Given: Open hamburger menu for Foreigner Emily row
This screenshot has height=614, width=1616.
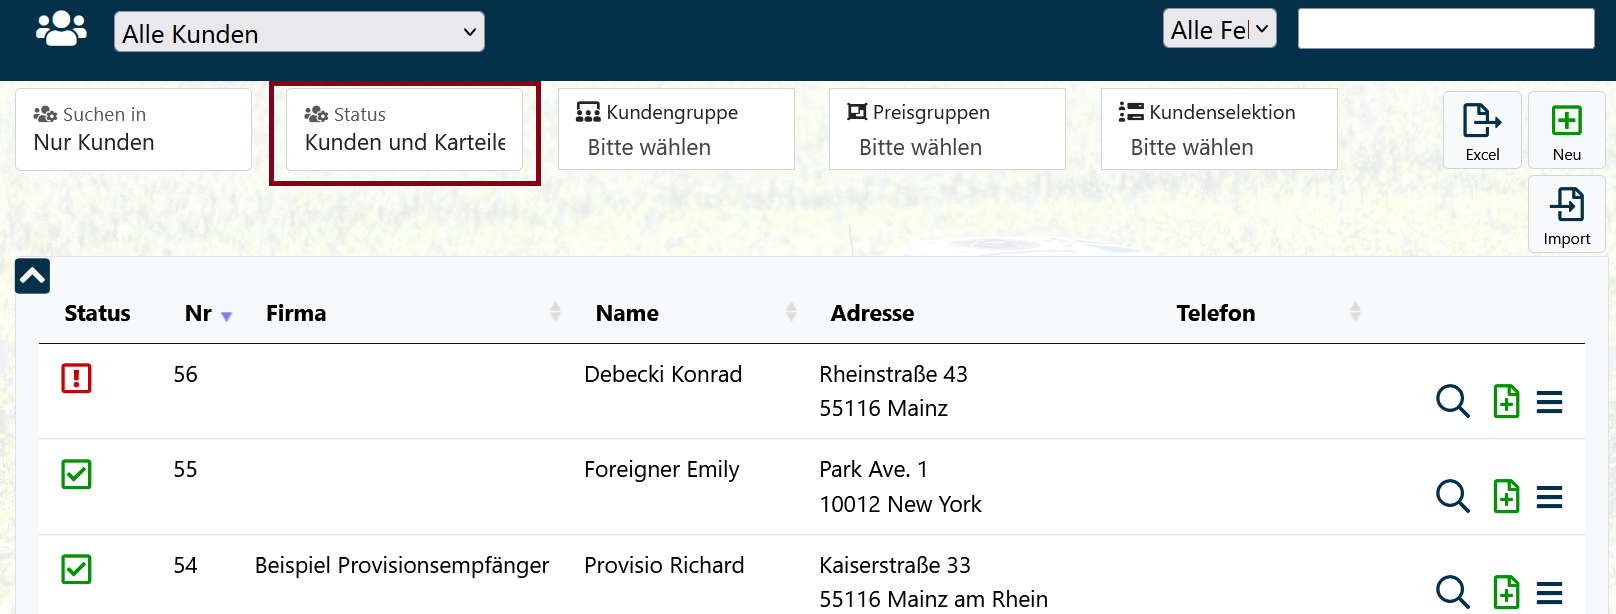Looking at the screenshot, I should [1549, 497].
